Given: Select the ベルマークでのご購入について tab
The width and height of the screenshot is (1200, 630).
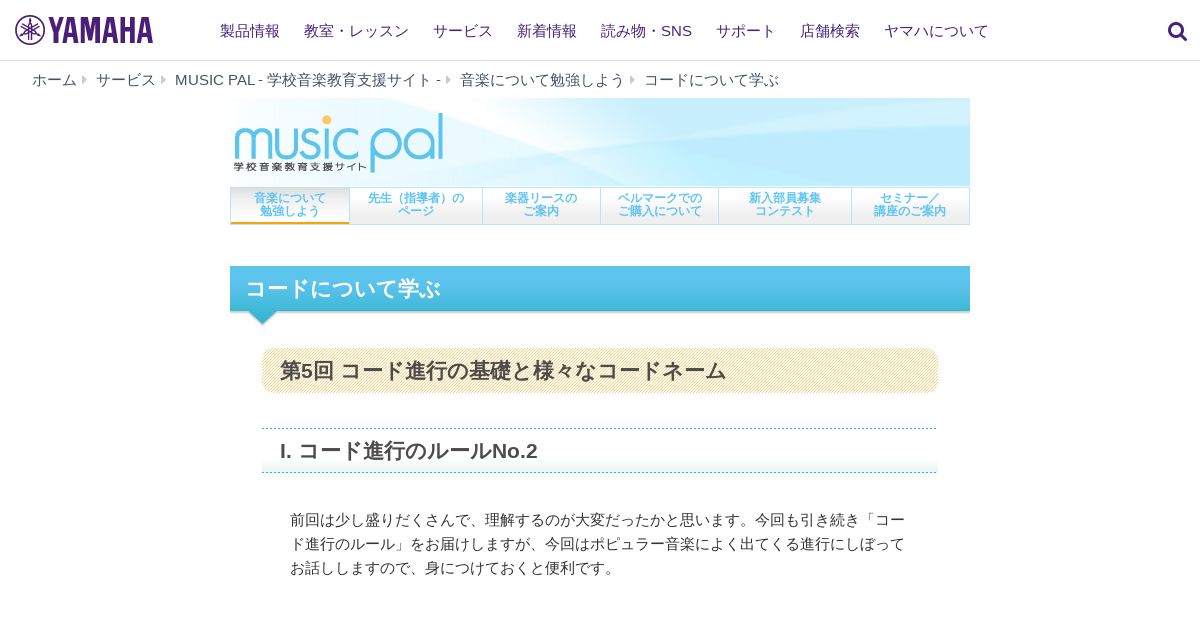Looking at the screenshot, I should click(660, 205).
